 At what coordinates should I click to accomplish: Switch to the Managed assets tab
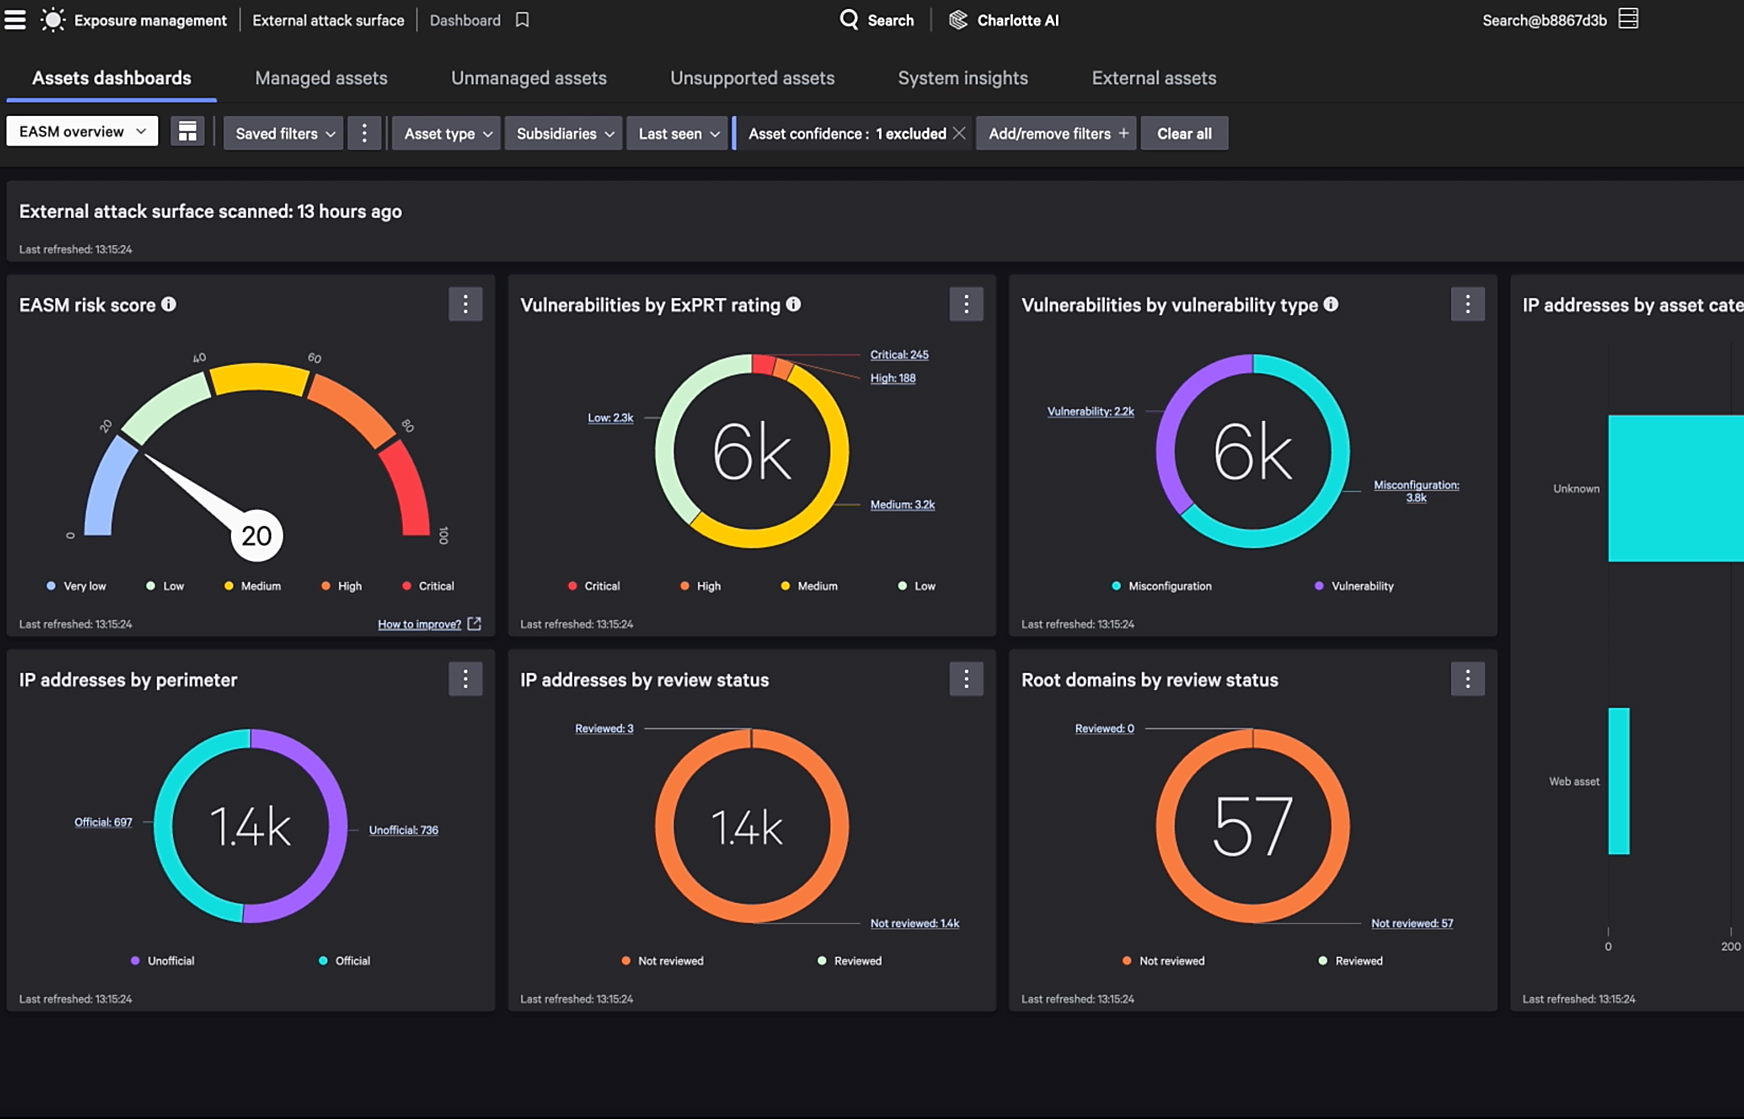coord(321,78)
